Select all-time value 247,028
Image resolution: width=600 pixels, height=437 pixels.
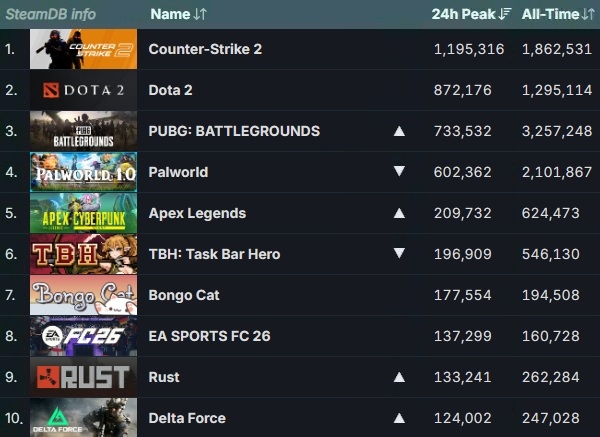(x=551, y=418)
